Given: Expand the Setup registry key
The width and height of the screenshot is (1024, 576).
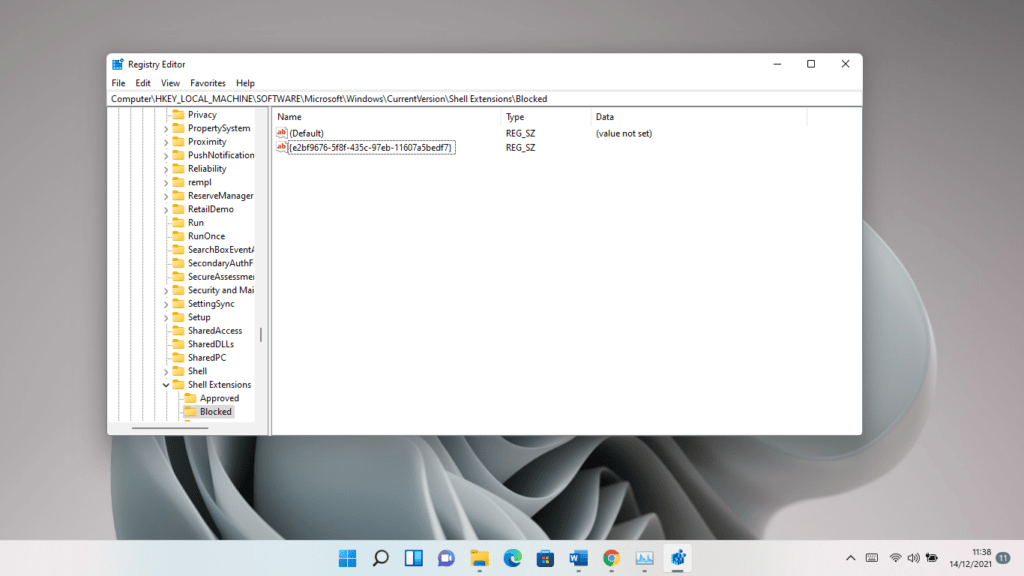Looking at the screenshot, I should point(167,317).
